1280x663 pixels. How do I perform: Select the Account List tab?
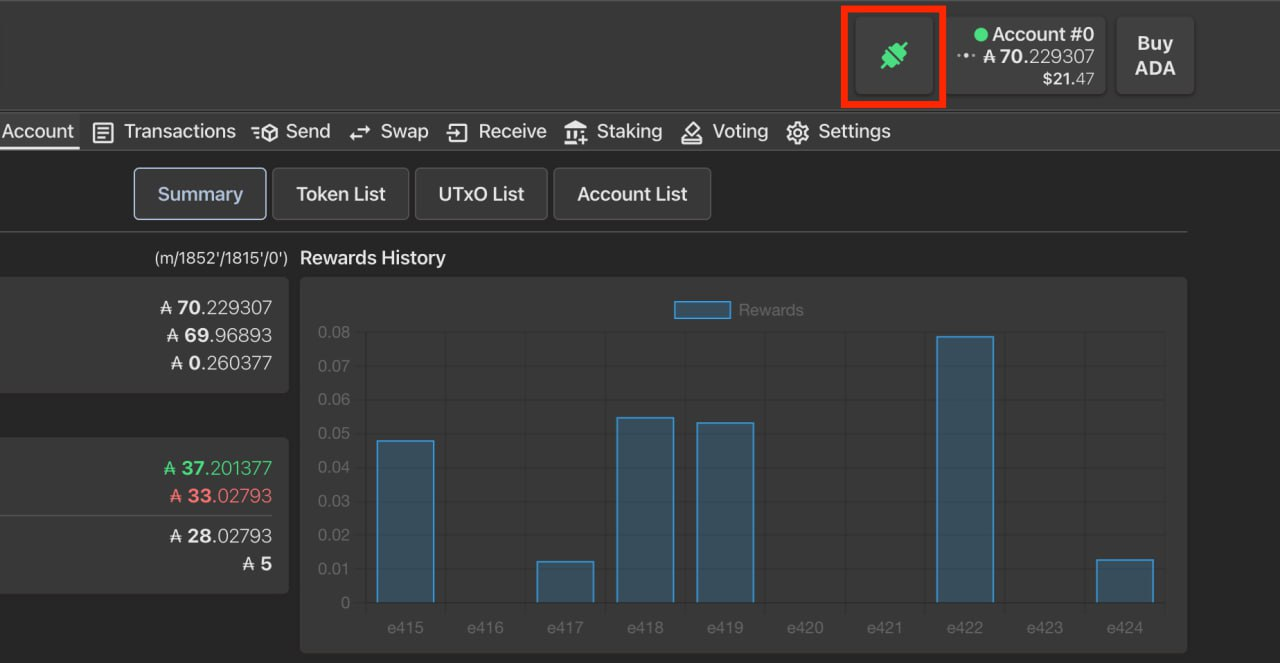[632, 194]
